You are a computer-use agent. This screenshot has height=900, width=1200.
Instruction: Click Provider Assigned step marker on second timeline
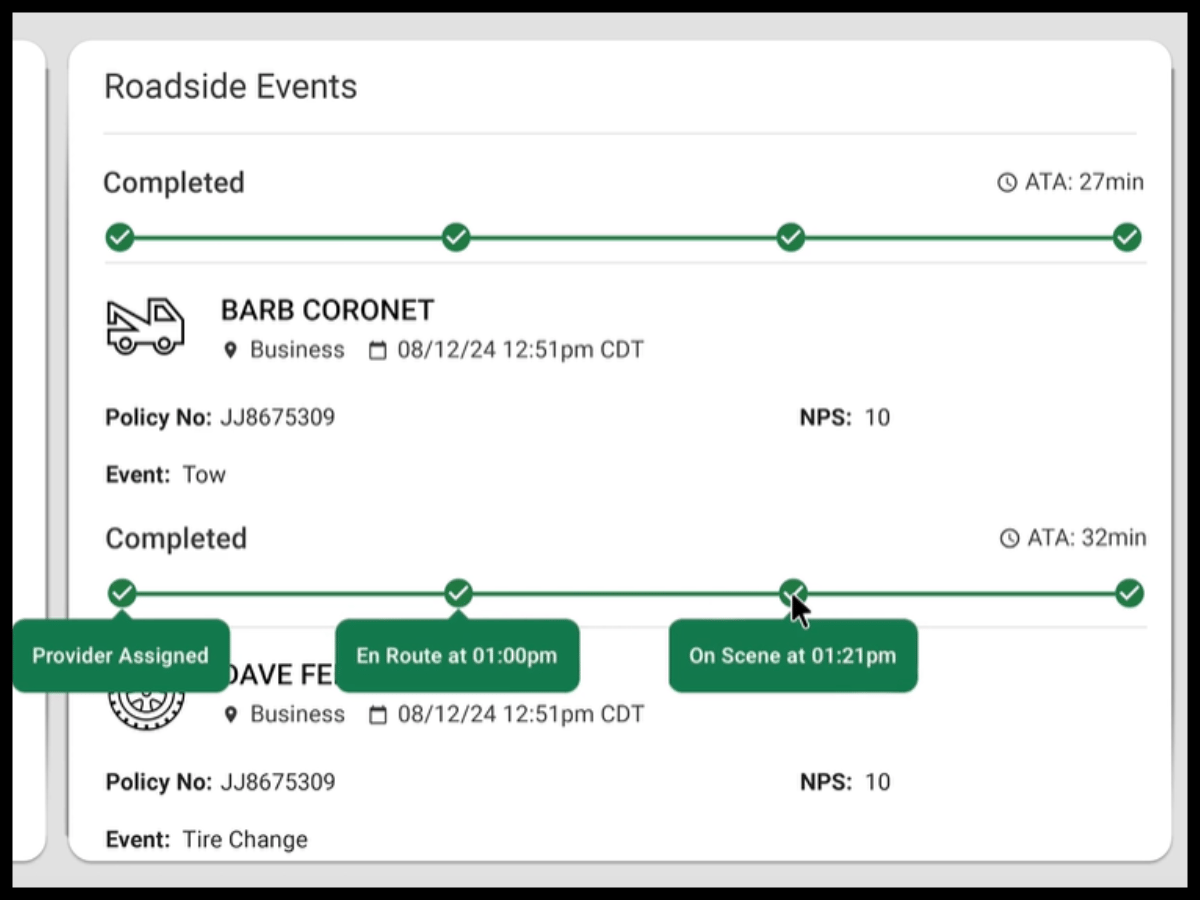pyautogui.click(x=122, y=593)
